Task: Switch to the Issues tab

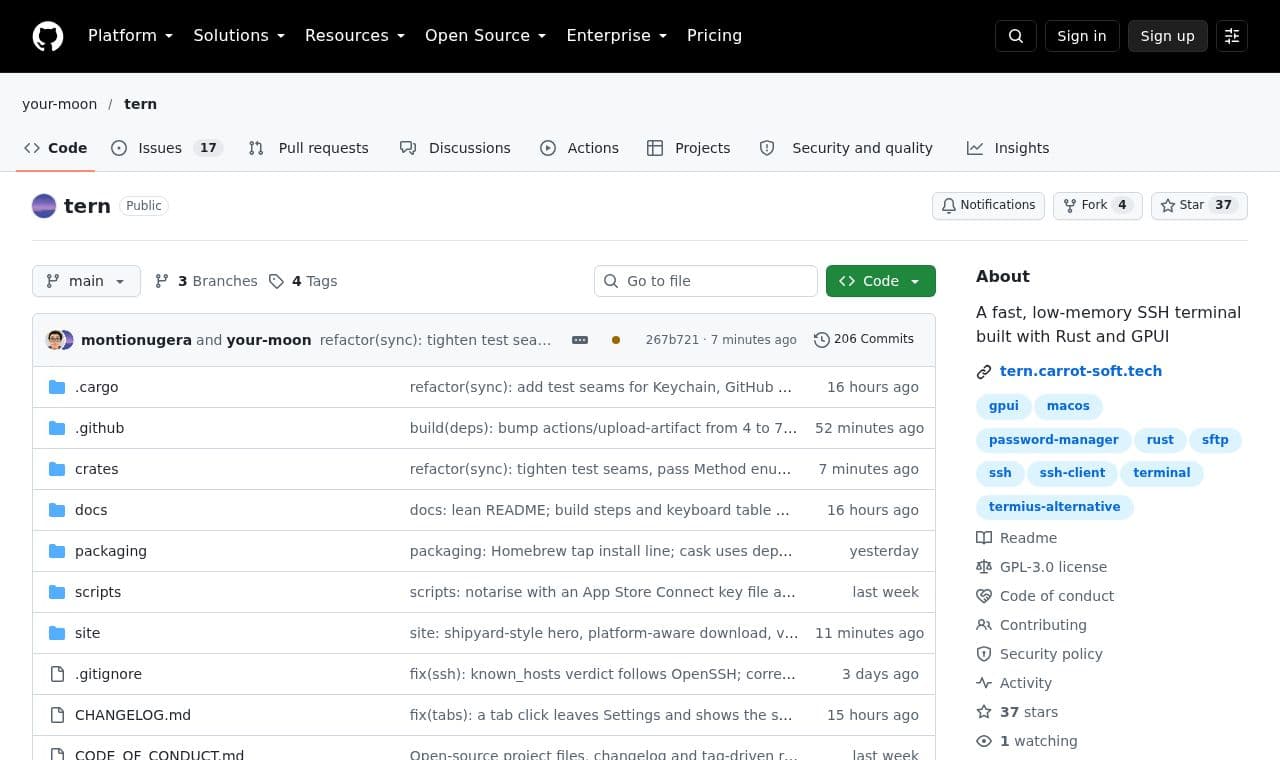Action: click(x=166, y=148)
